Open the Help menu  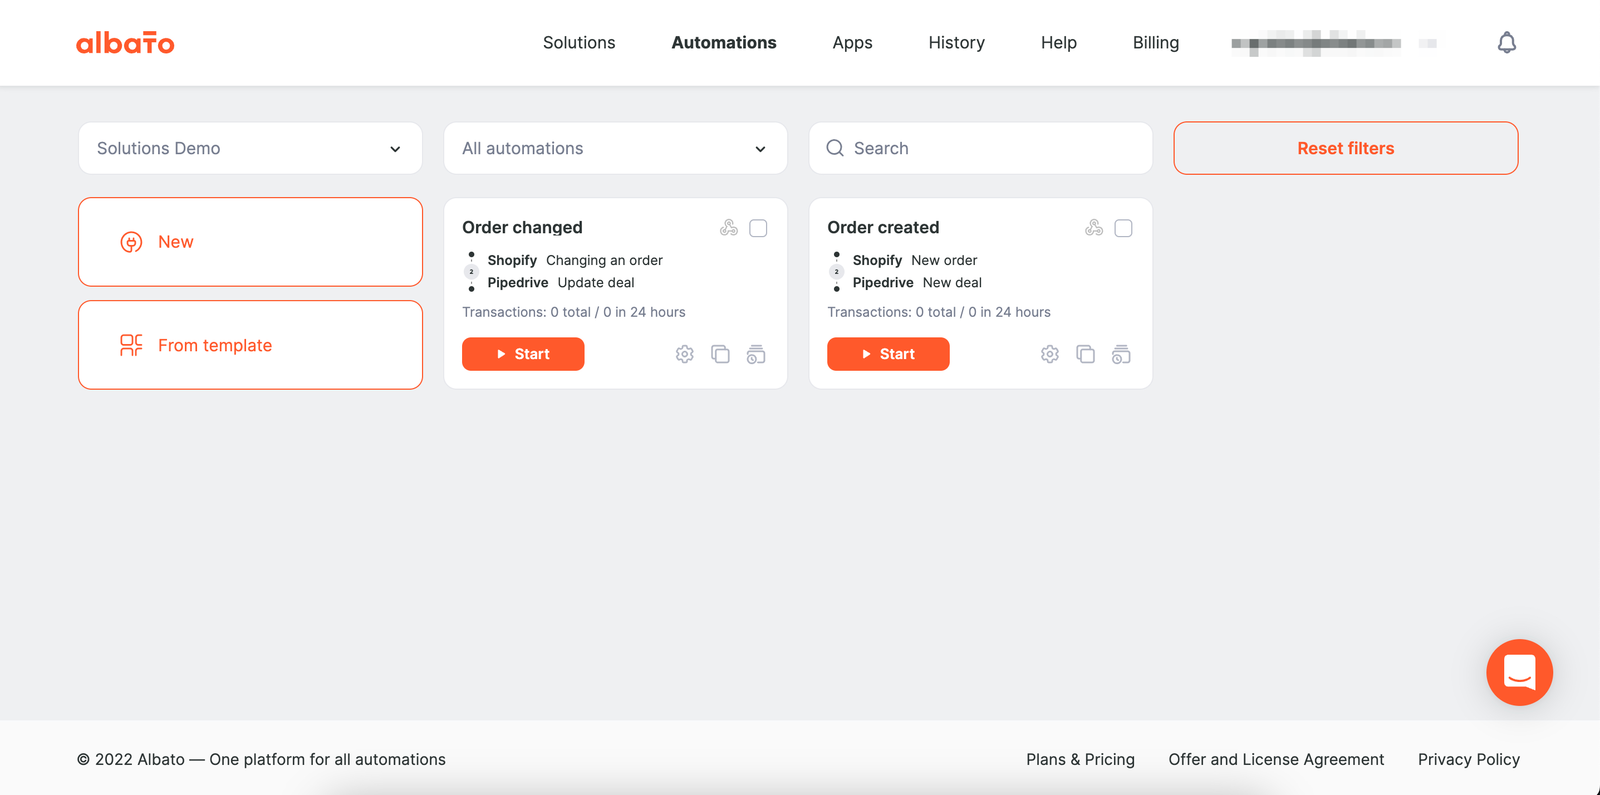pyautogui.click(x=1058, y=42)
